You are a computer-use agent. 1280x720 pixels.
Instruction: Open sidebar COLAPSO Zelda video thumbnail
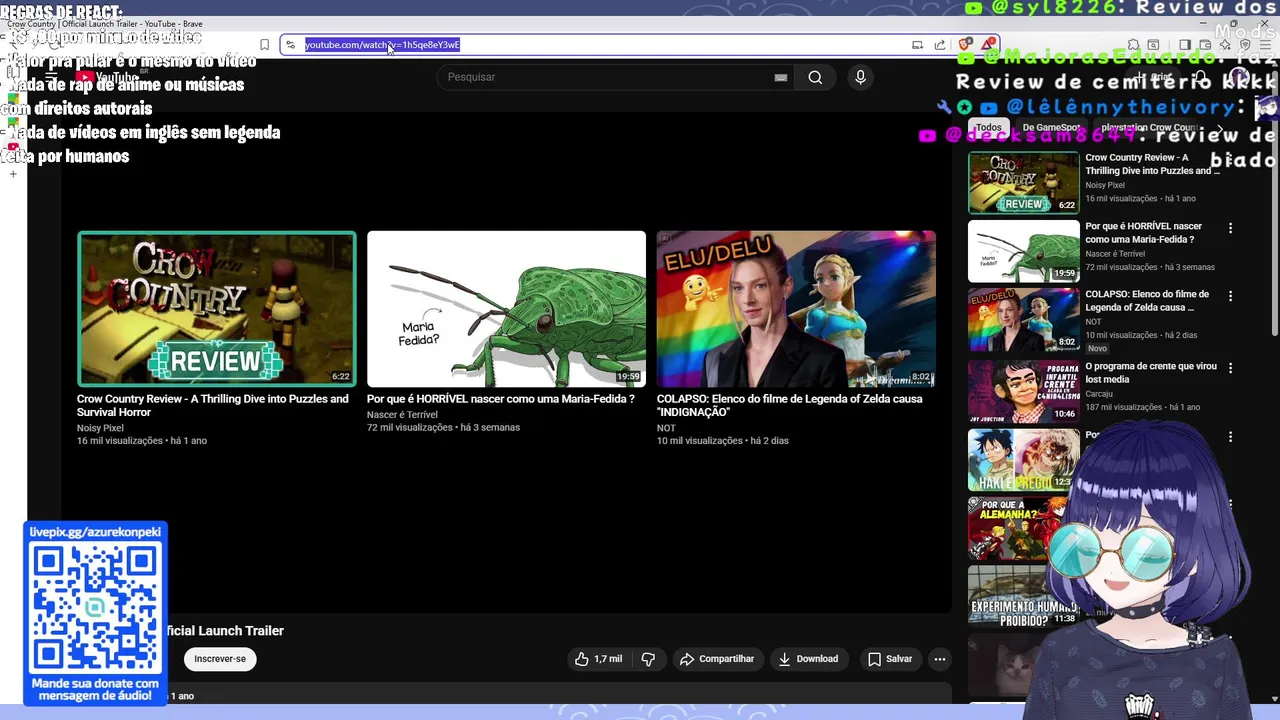pyautogui.click(x=1023, y=320)
